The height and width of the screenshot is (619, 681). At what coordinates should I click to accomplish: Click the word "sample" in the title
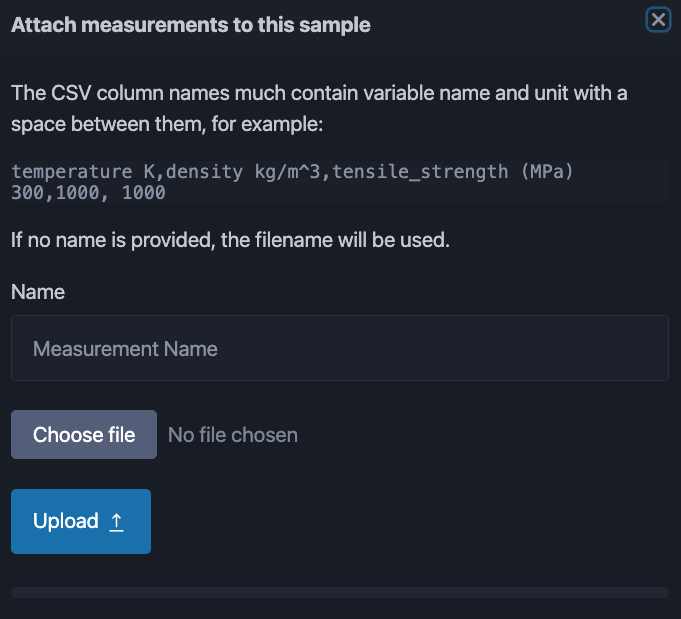pos(339,25)
